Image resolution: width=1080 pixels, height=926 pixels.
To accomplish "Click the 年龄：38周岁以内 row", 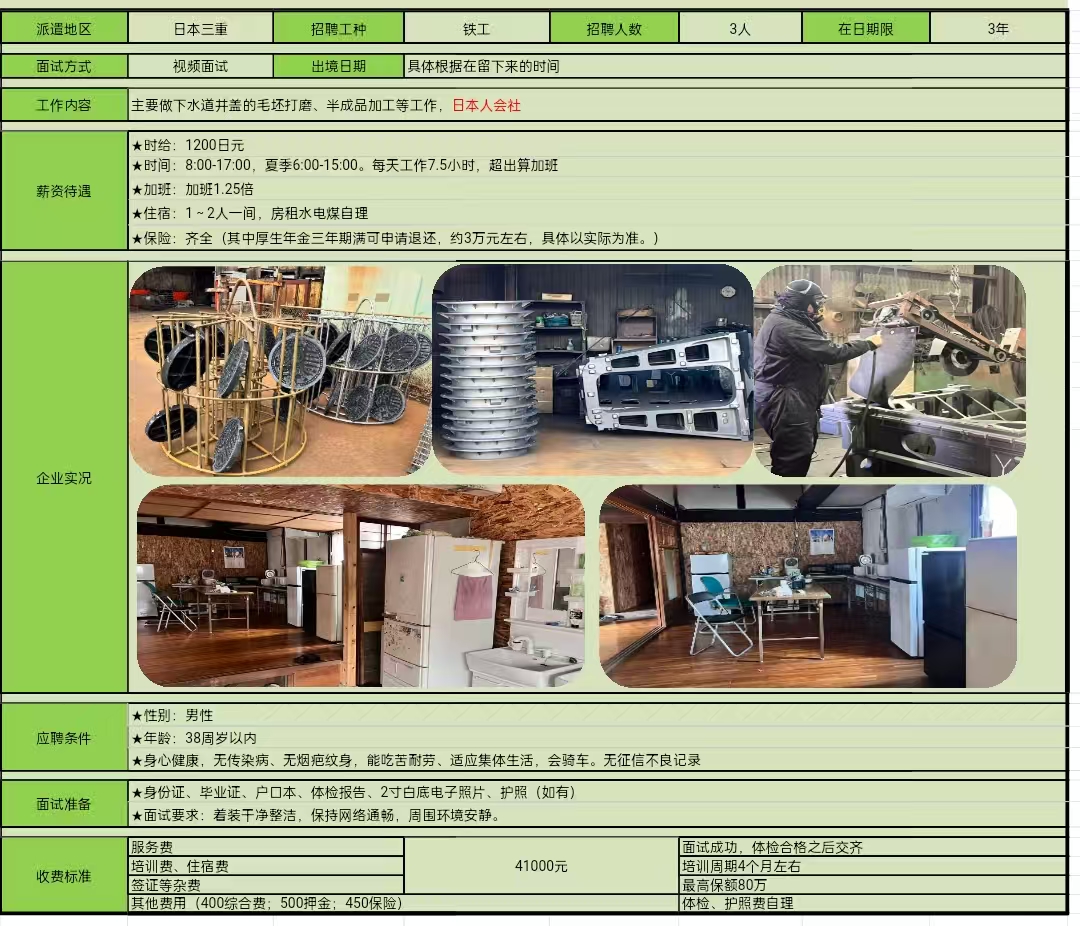I will click(x=597, y=738).
